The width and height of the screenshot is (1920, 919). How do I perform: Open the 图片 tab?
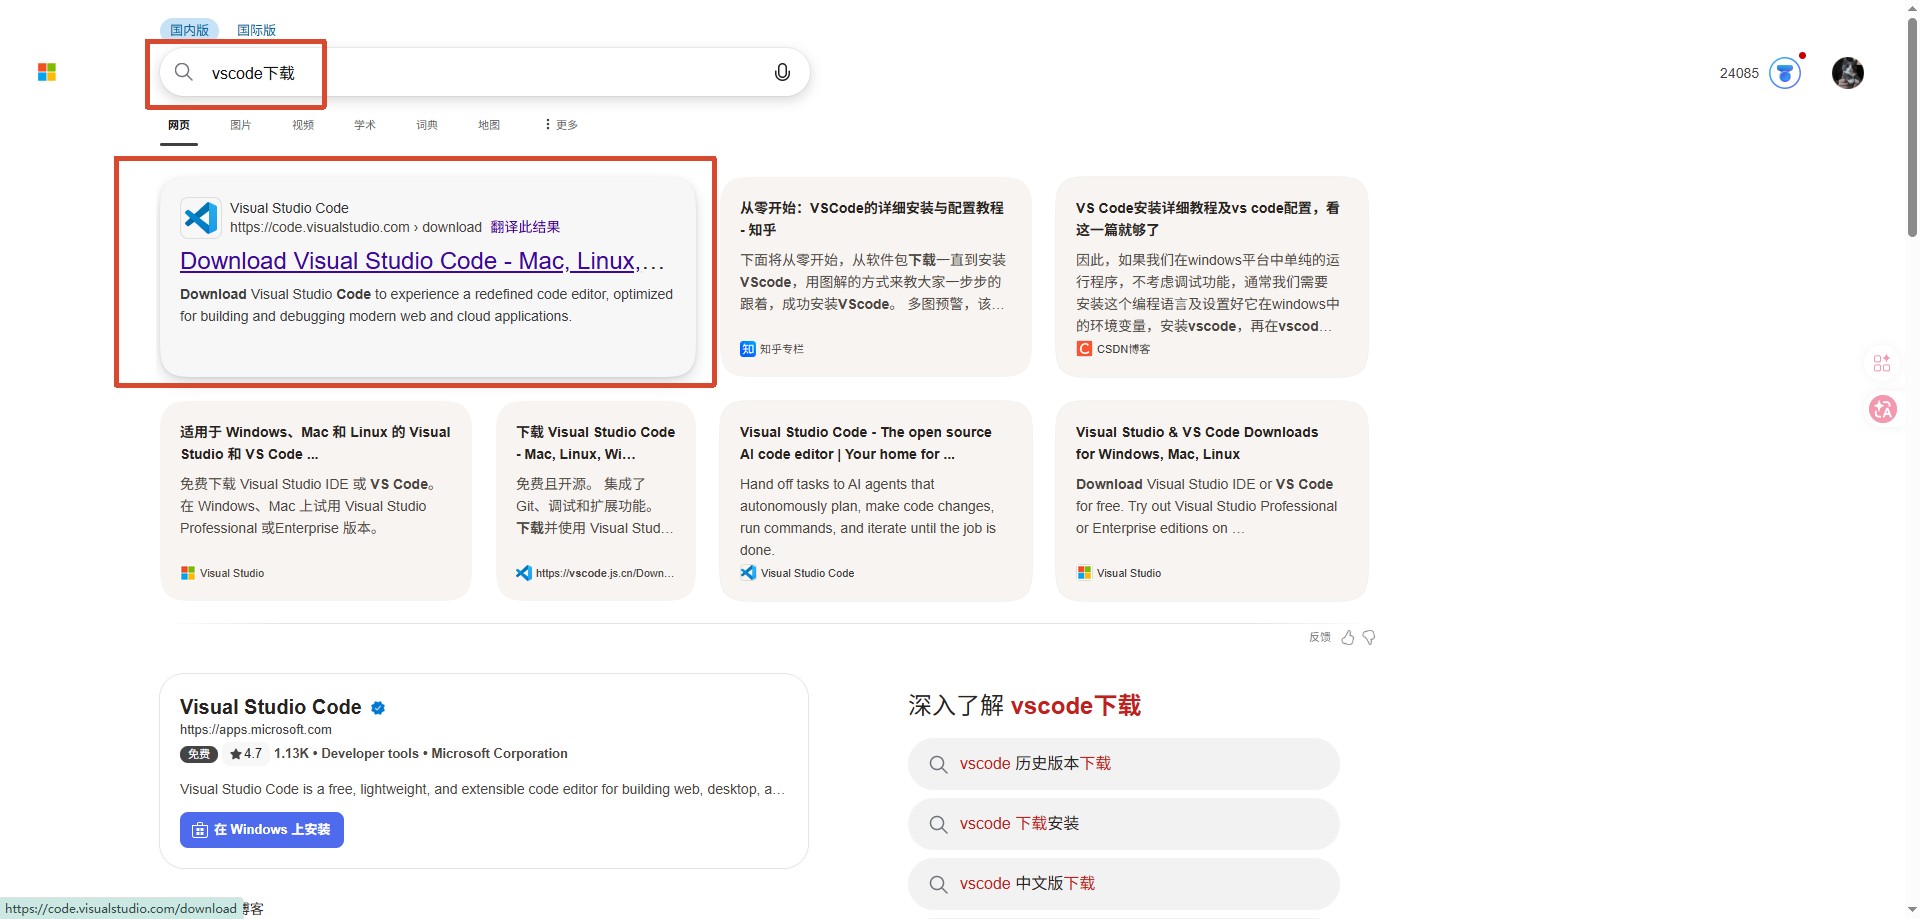(241, 125)
